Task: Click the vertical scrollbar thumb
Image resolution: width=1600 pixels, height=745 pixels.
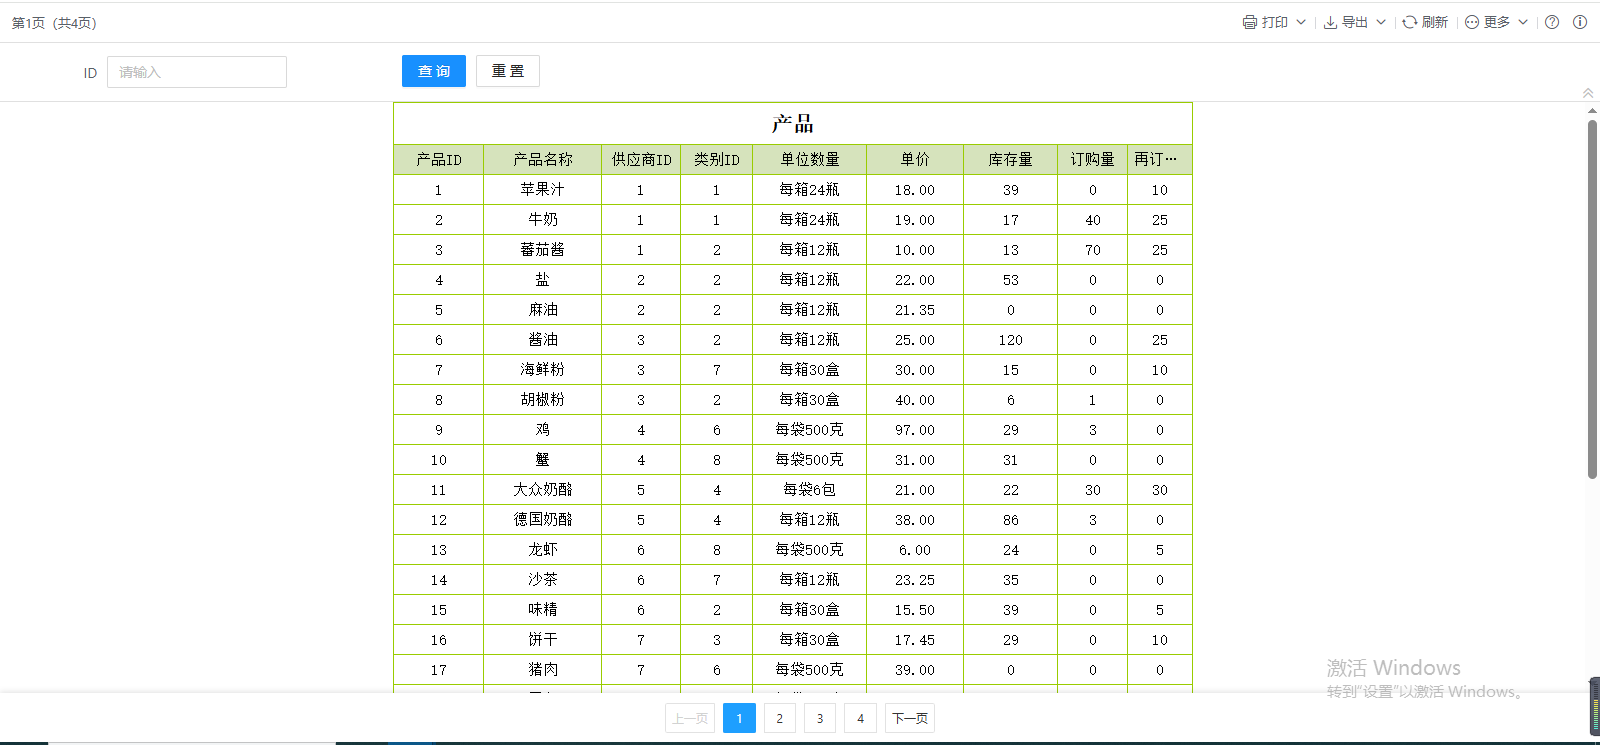Action: 1592,300
